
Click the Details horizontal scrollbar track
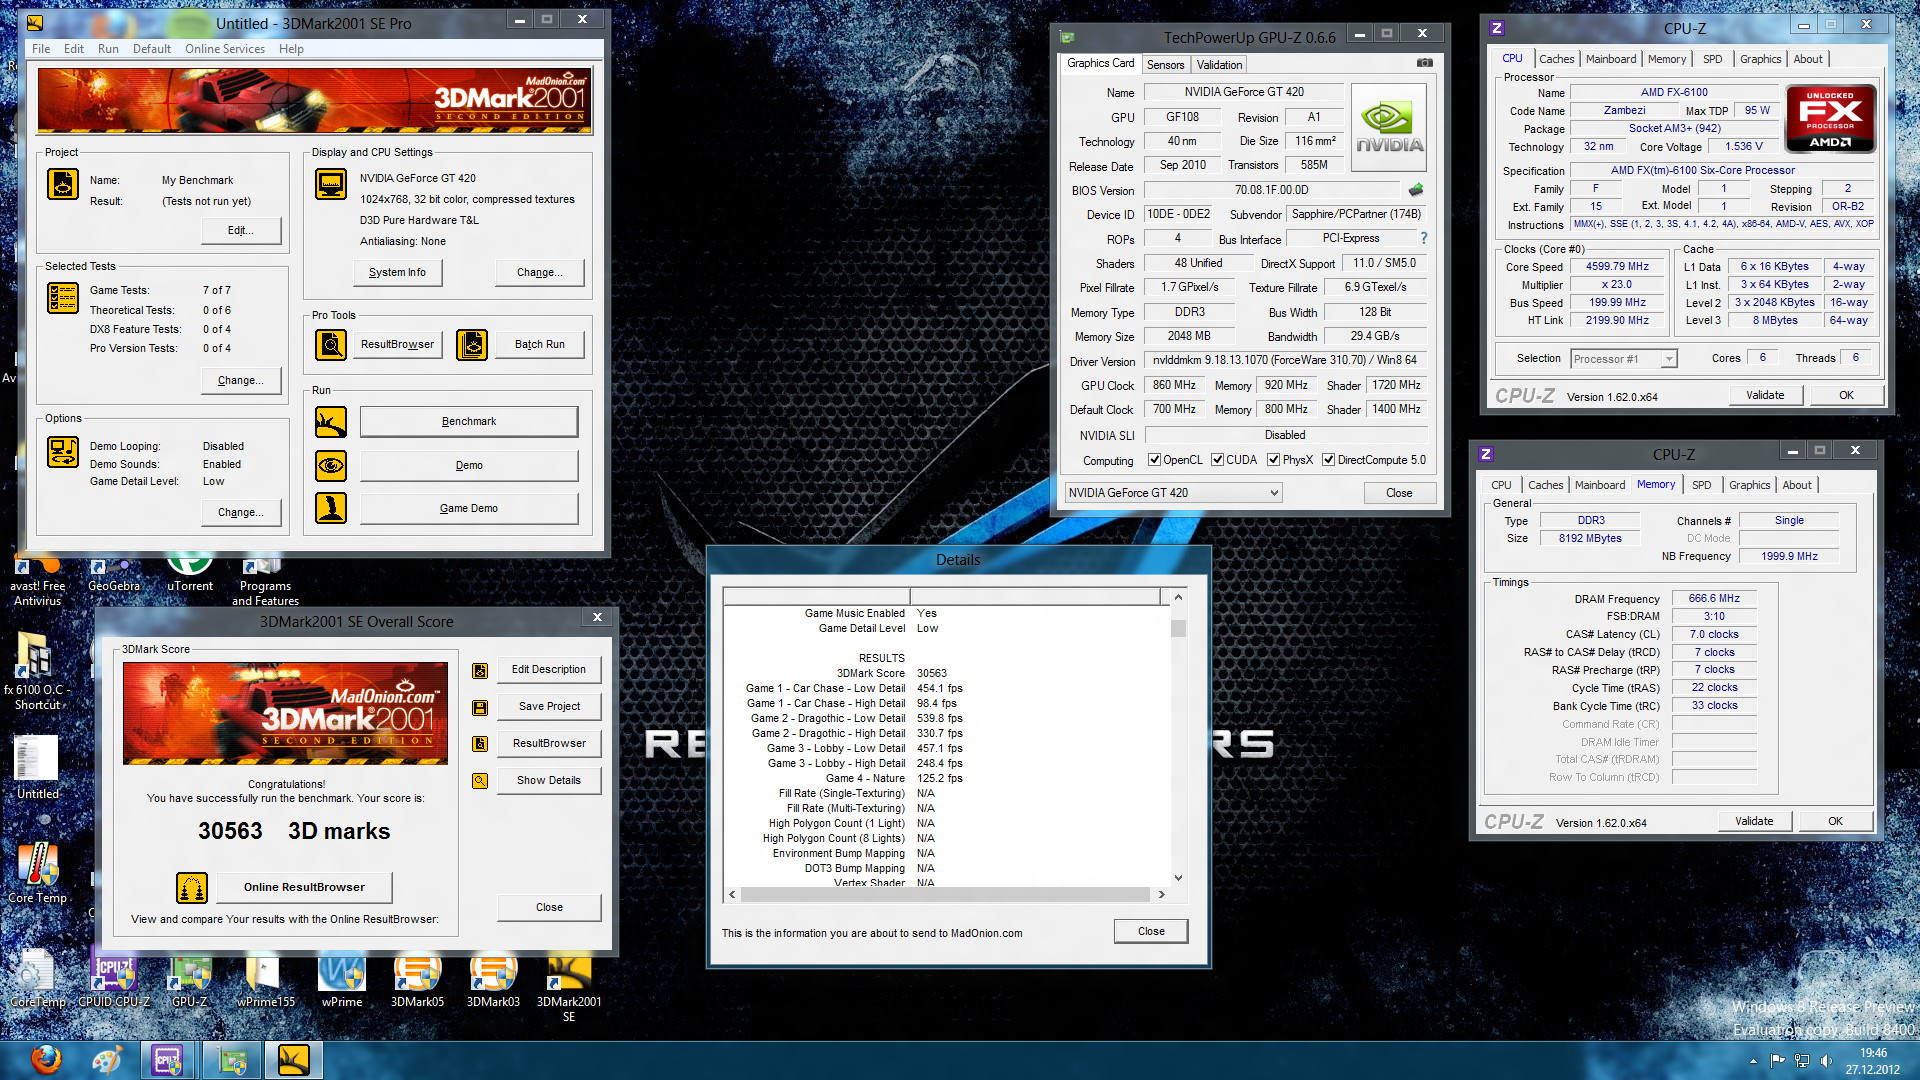947,895
